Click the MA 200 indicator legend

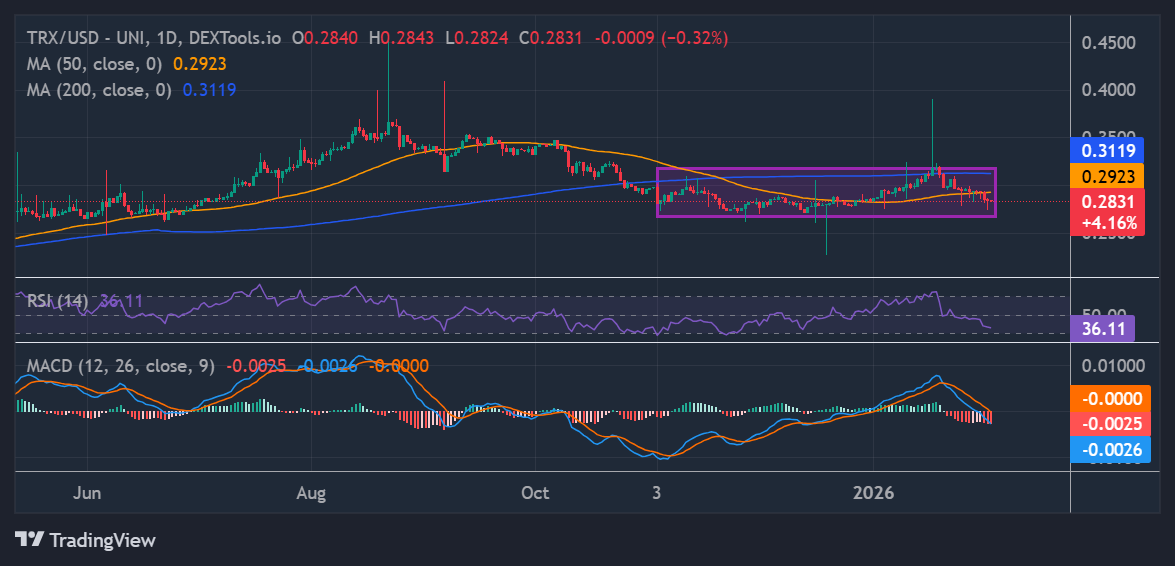click(100, 90)
